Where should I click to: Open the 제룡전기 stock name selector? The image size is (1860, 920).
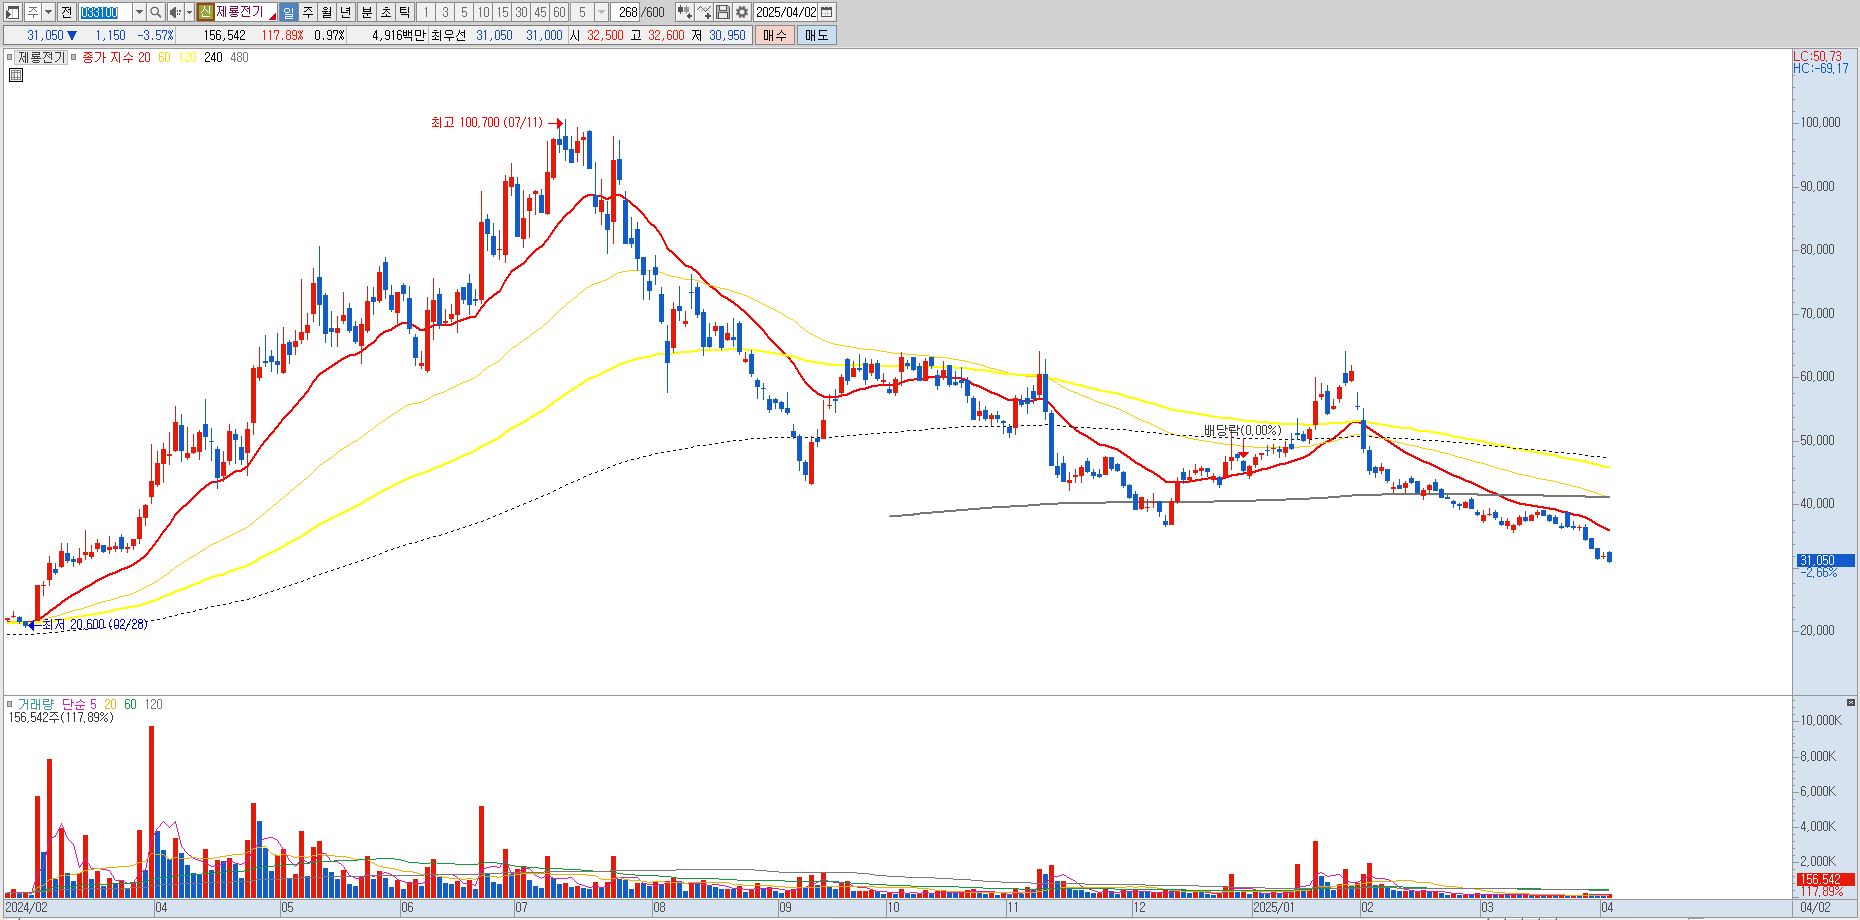(246, 12)
